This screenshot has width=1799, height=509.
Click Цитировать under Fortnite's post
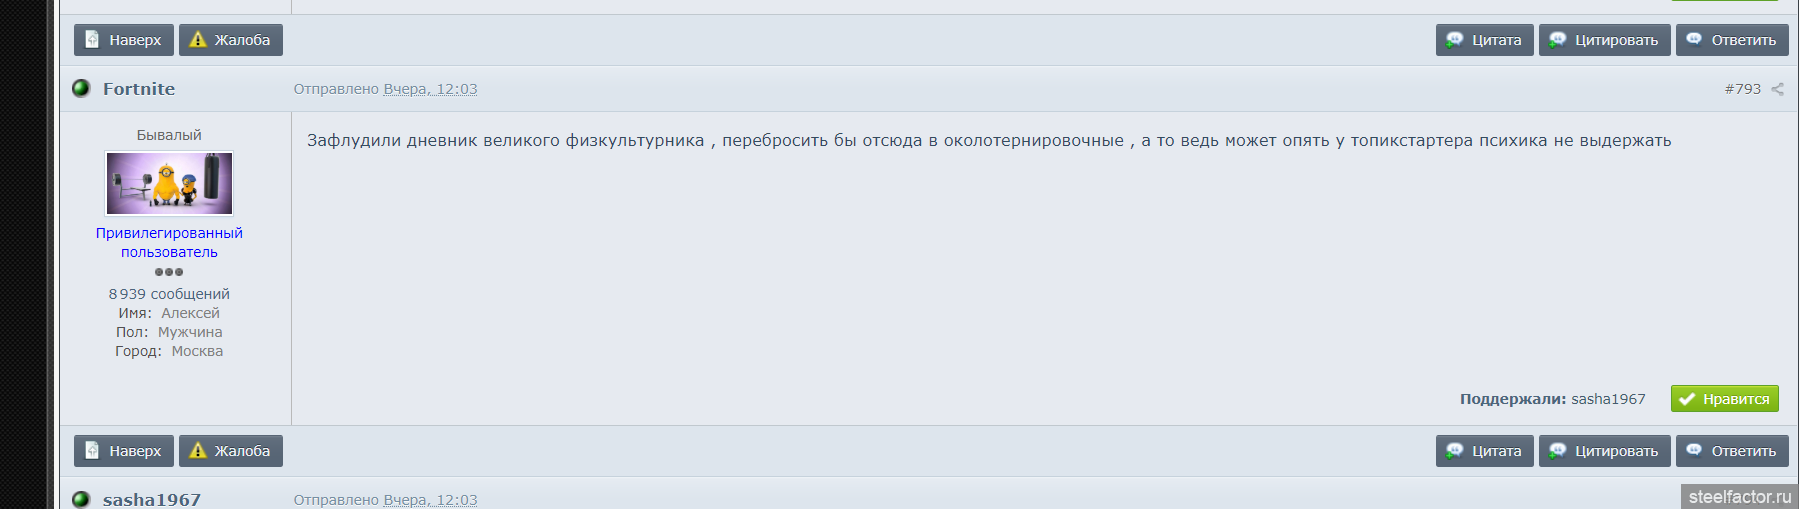click(1604, 451)
